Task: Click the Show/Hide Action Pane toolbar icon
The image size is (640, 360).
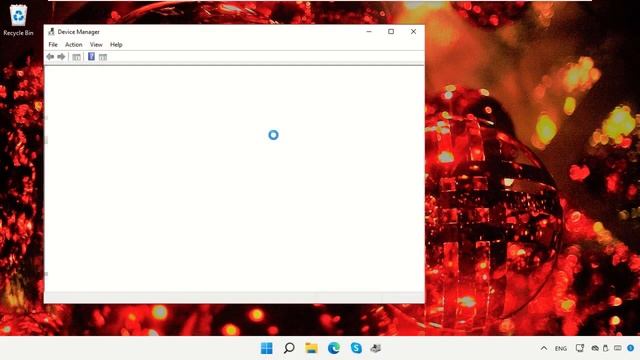Action: click(x=103, y=57)
